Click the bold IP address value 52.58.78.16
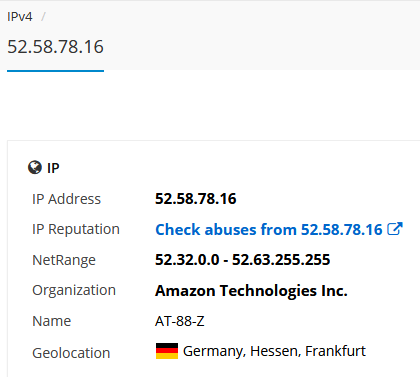This screenshot has height=377, width=420. 196,199
